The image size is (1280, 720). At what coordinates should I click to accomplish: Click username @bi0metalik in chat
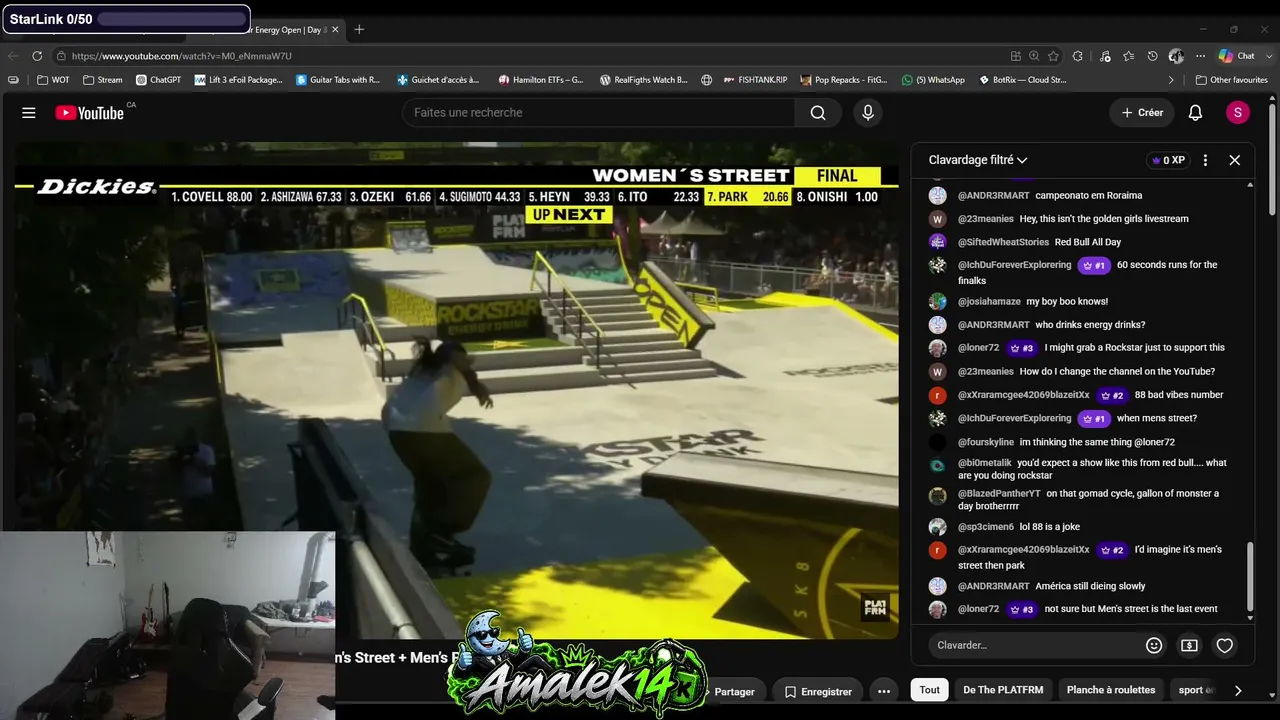click(x=985, y=463)
